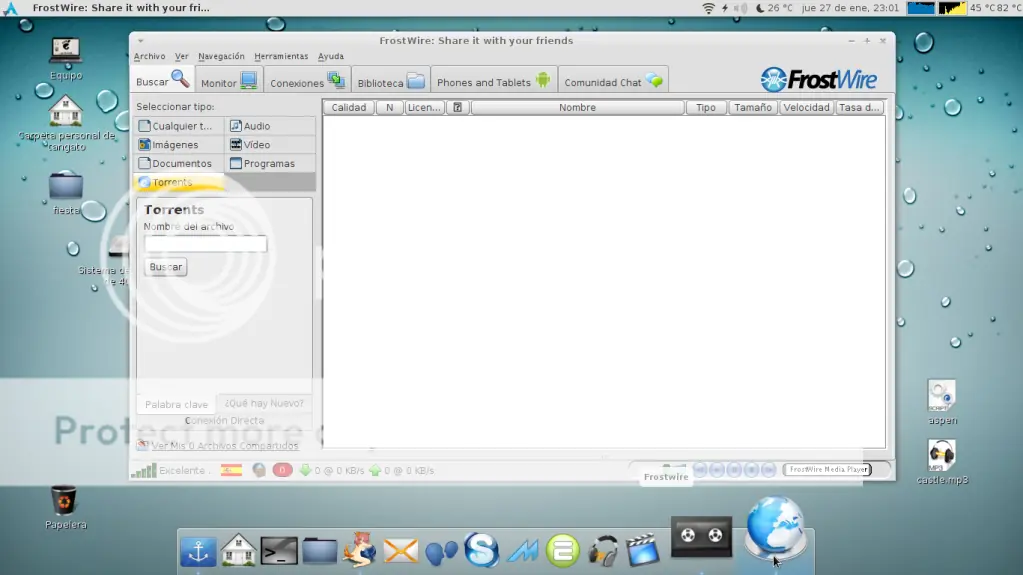Open the home folder dock icon

[x=238, y=550]
